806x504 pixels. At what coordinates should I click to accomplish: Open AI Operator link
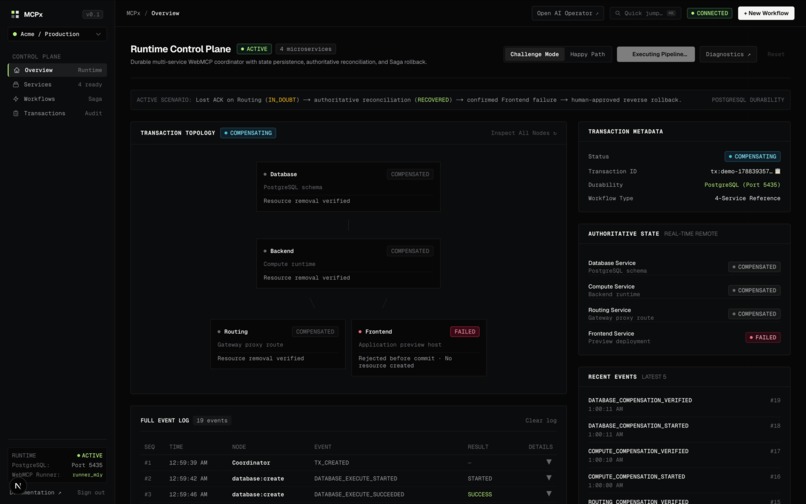tap(567, 13)
